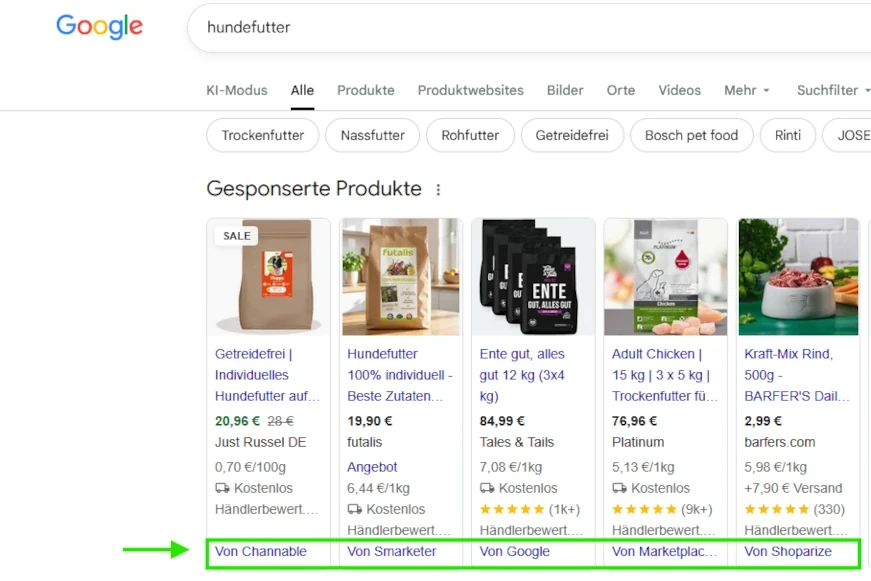The width and height of the screenshot is (871, 581).
Task: Switch to the Bilder tab
Action: (565, 90)
